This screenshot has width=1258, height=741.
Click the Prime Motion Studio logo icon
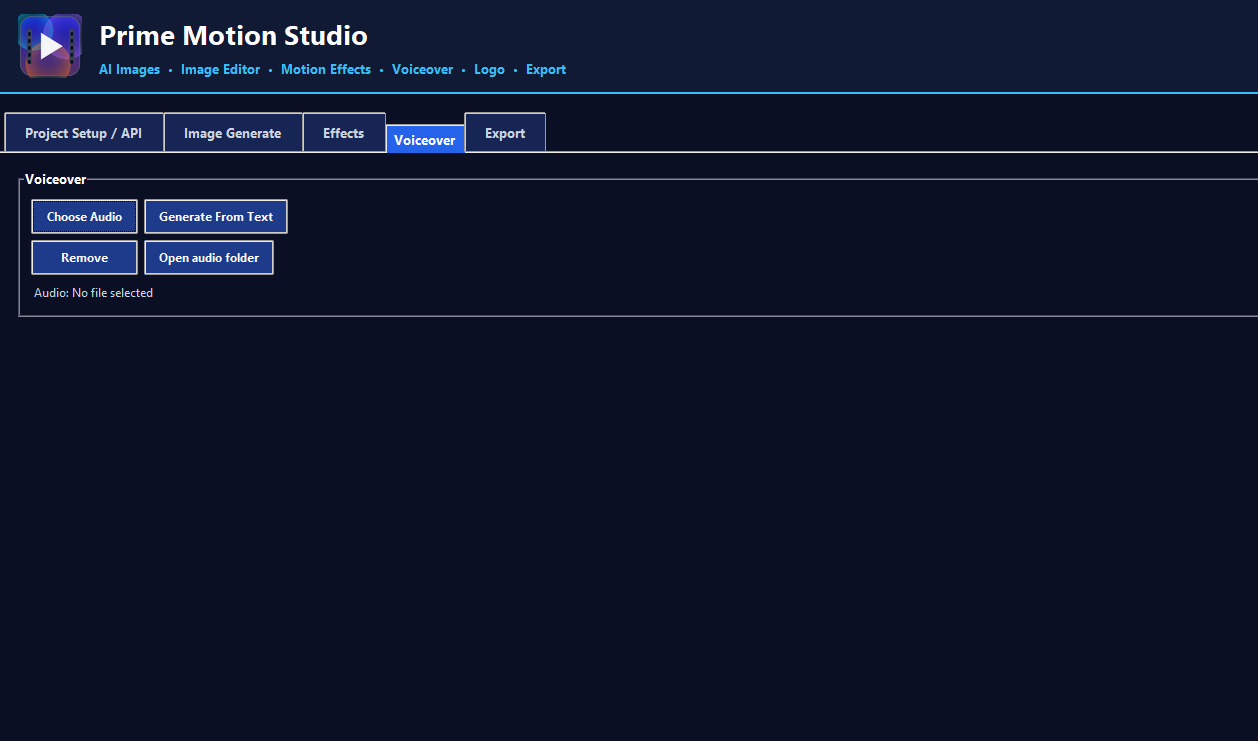[50, 46]
